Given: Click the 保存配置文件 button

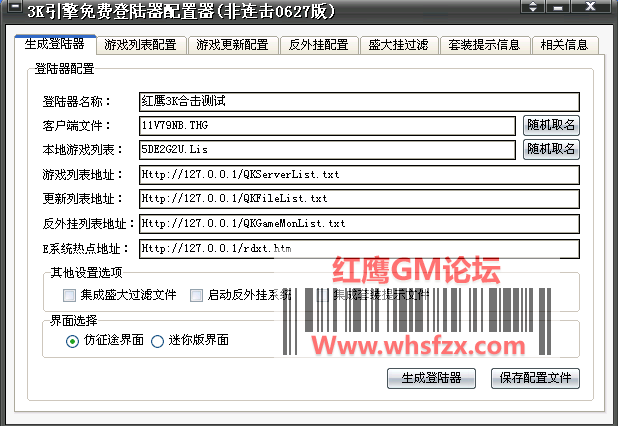Looking at the screenshot, I should [x=535, y=378].
